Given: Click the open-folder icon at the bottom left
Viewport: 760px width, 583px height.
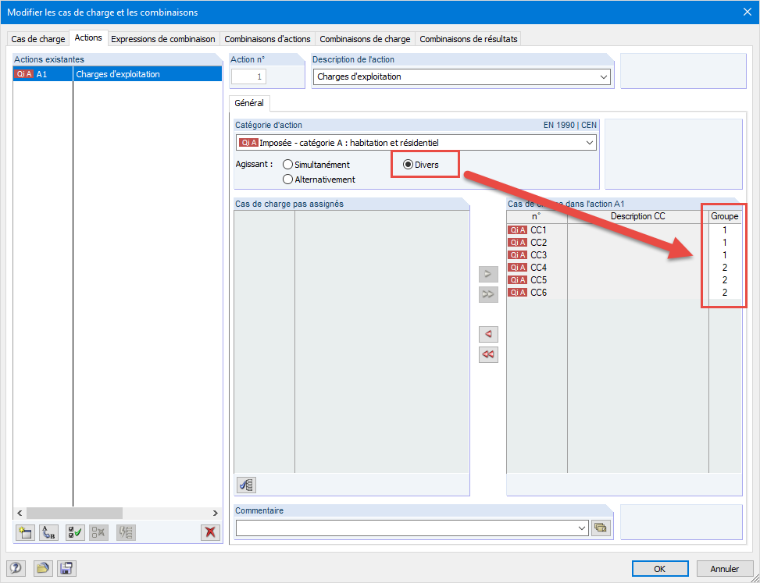Looking at the screenshot, I should (43, 568).
